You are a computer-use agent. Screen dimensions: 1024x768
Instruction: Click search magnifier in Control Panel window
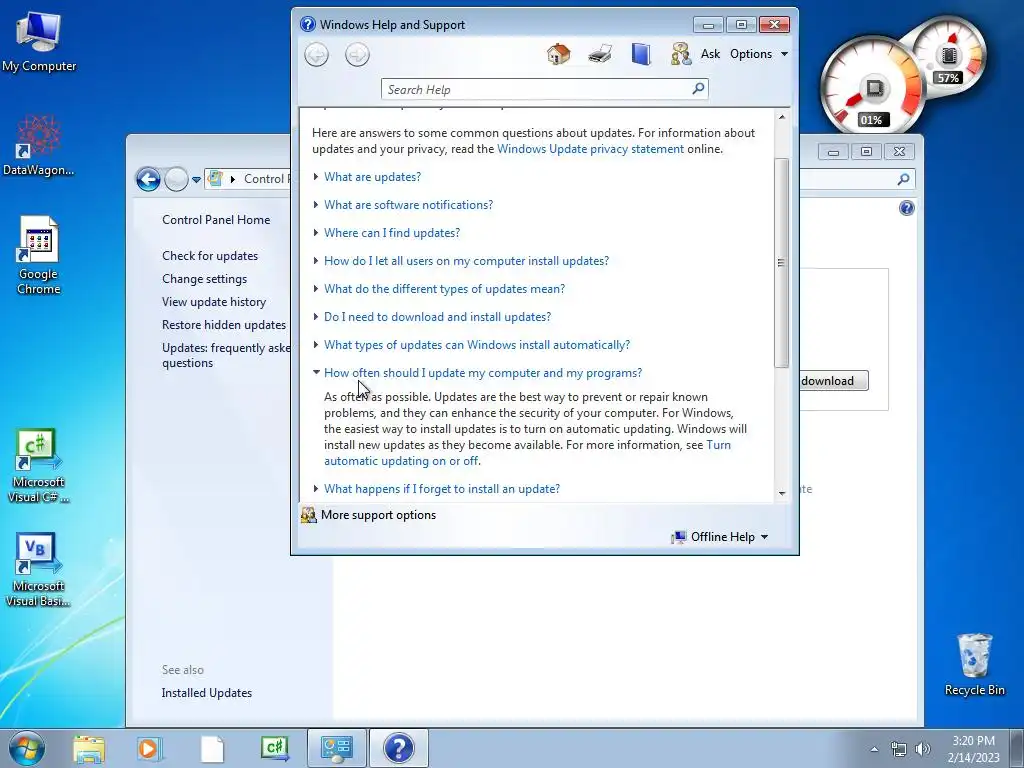[x=903, y=179]
